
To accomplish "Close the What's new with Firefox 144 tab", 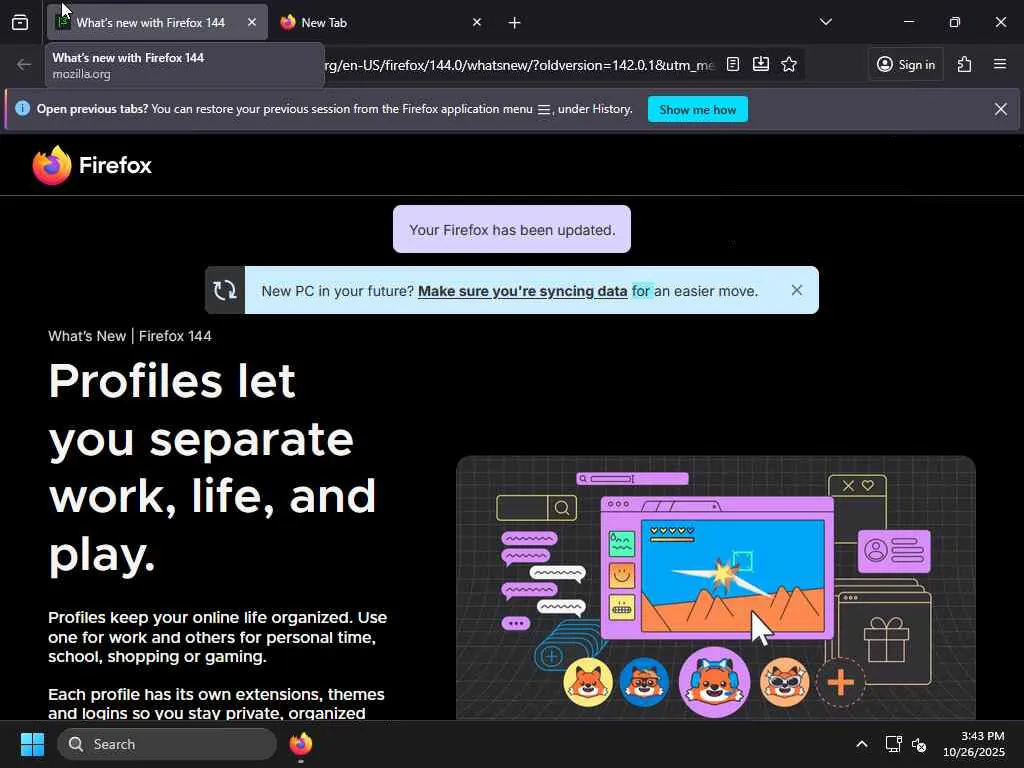I will pyautogui.click(x=251, y=22).
